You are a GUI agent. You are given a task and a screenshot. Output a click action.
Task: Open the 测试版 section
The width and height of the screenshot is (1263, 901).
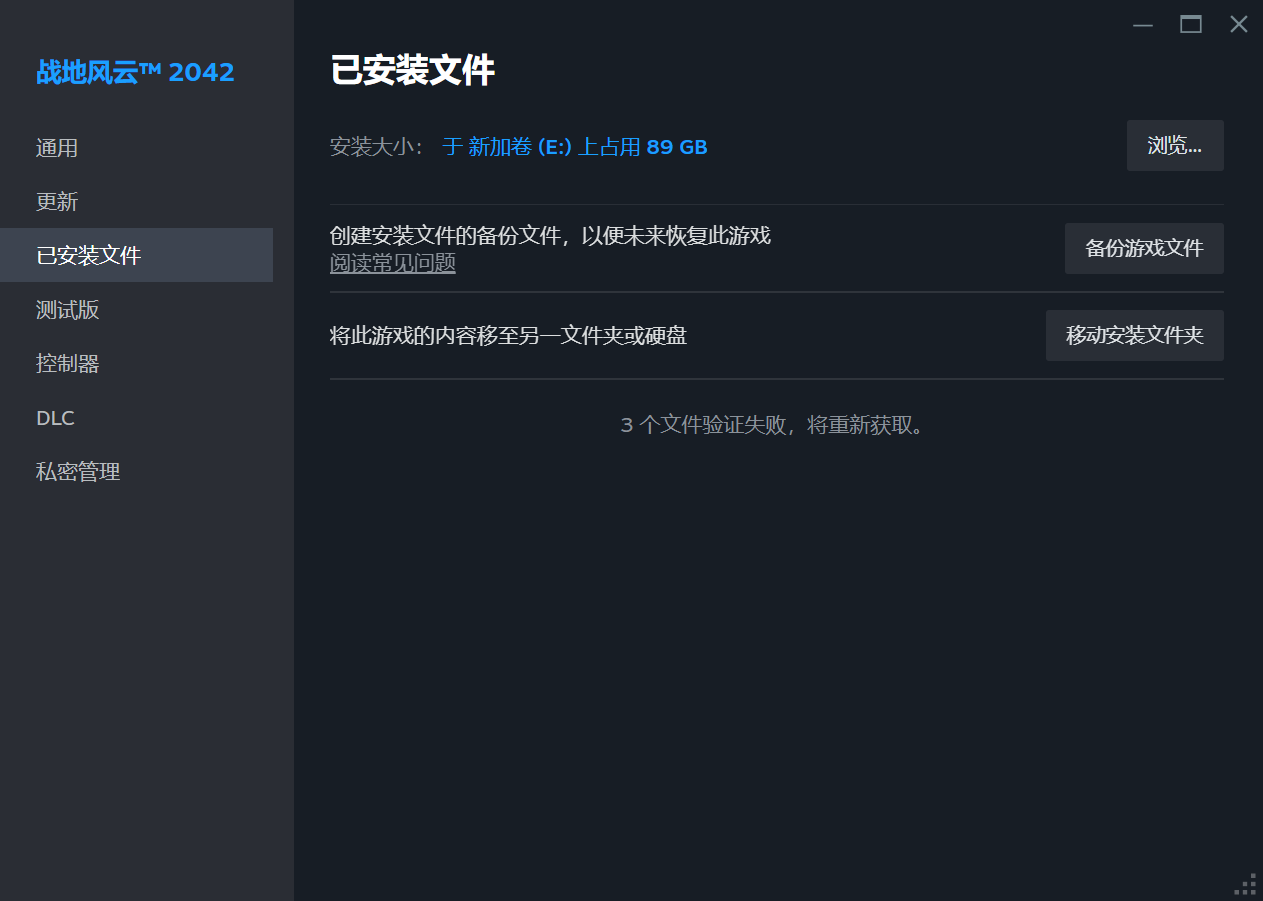(67, 309)
